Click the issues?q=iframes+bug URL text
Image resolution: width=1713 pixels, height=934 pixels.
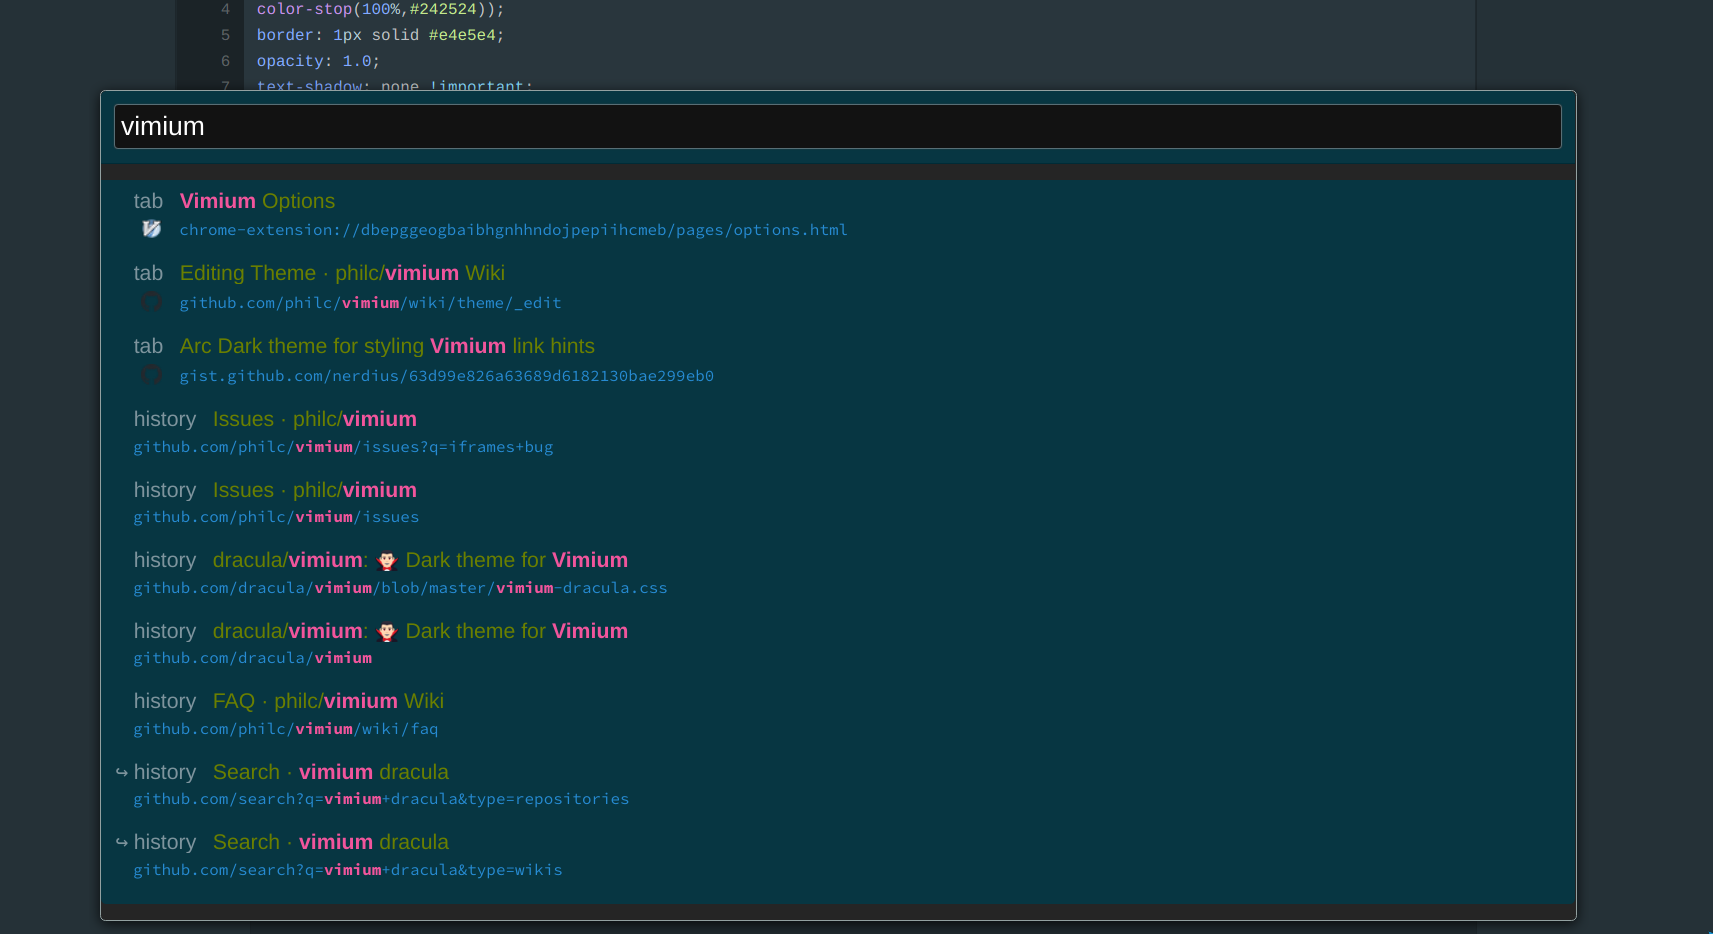tap(343, 447)
